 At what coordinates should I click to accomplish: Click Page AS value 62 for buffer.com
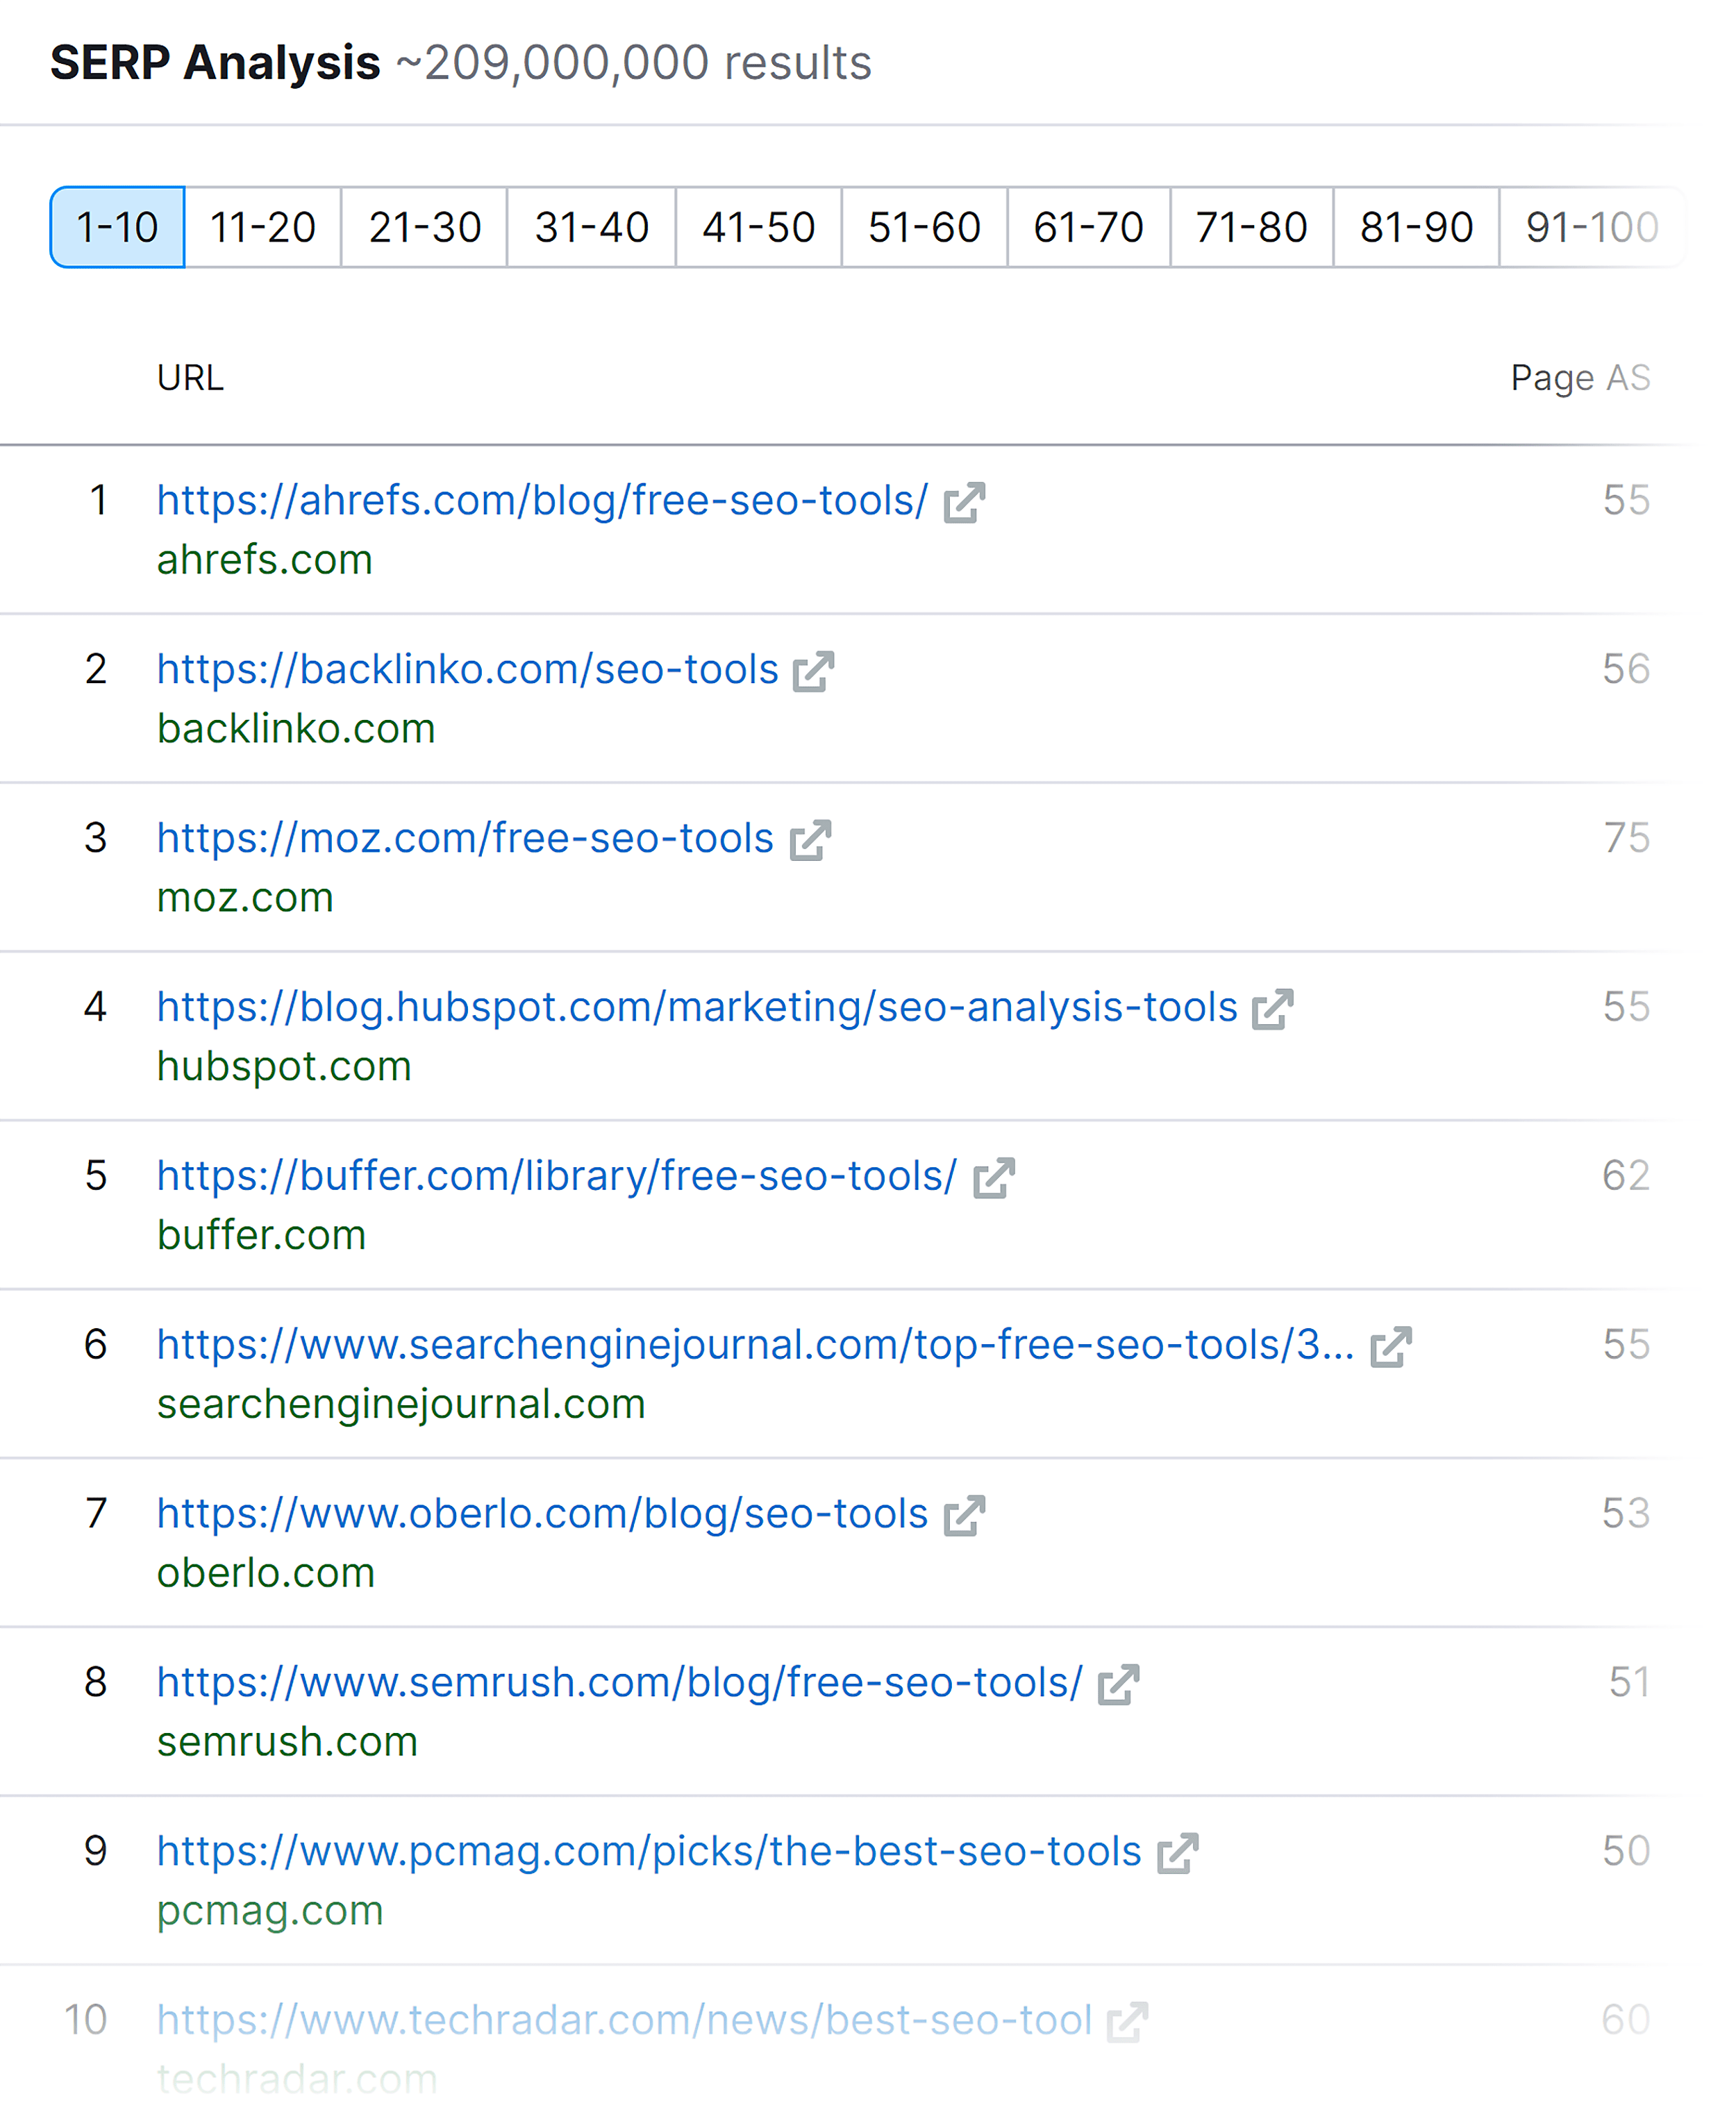click(1626, 1176)
